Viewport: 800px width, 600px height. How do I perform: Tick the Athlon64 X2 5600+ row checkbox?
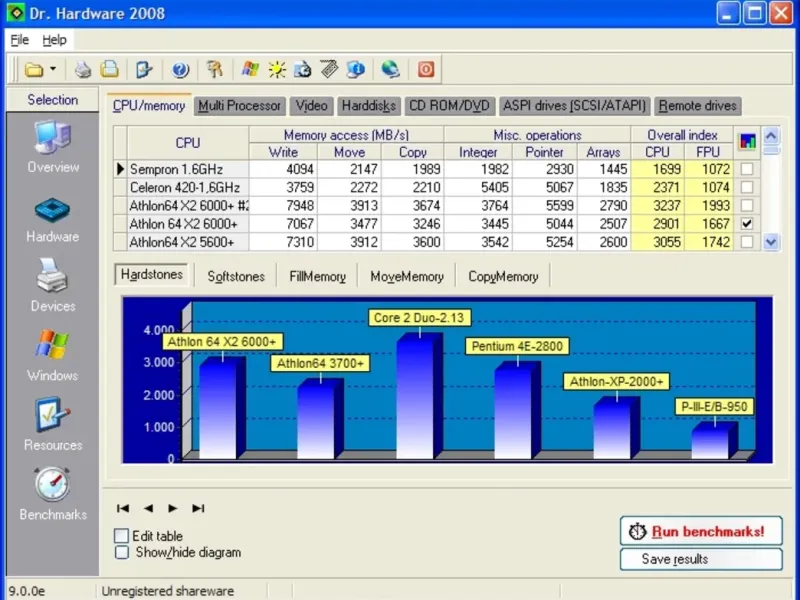747,242
